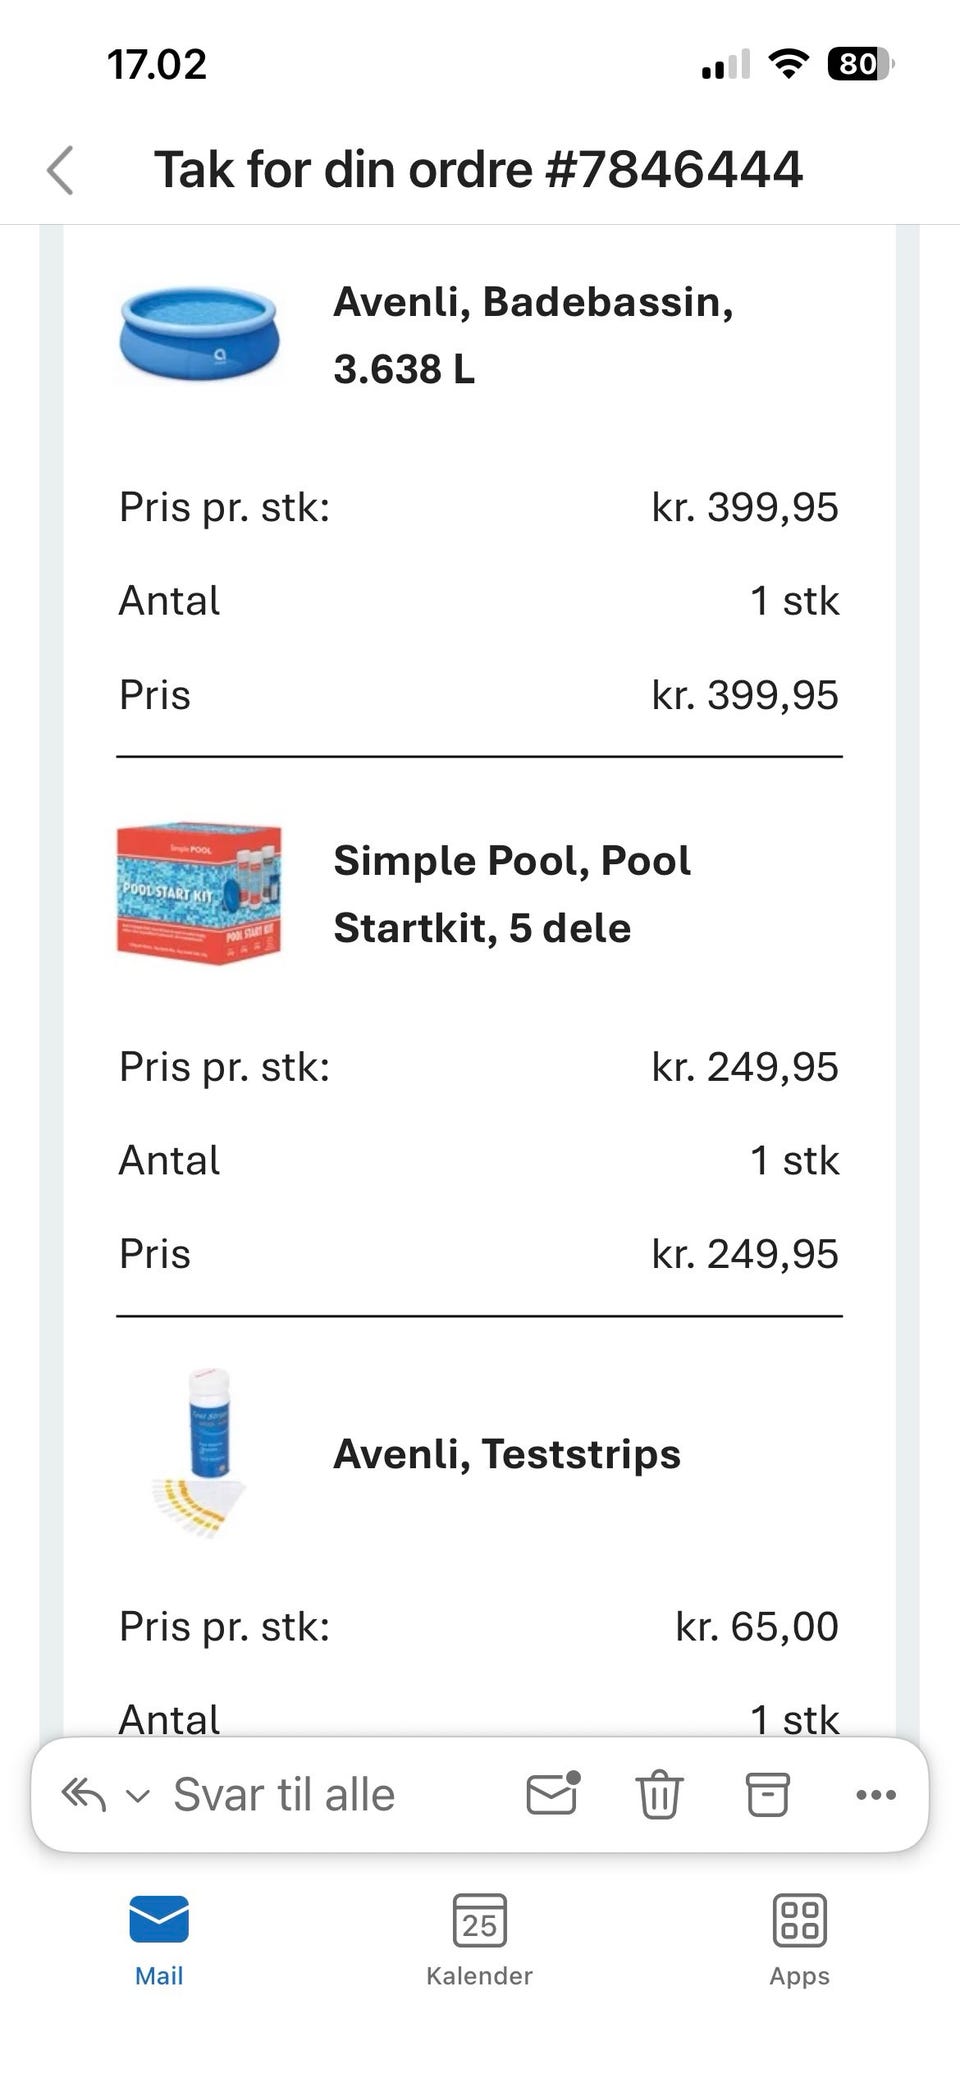This screenshot has height=2078, width=960.
Task: Tap the battery indicator in status bar
Action: point(860,65)
